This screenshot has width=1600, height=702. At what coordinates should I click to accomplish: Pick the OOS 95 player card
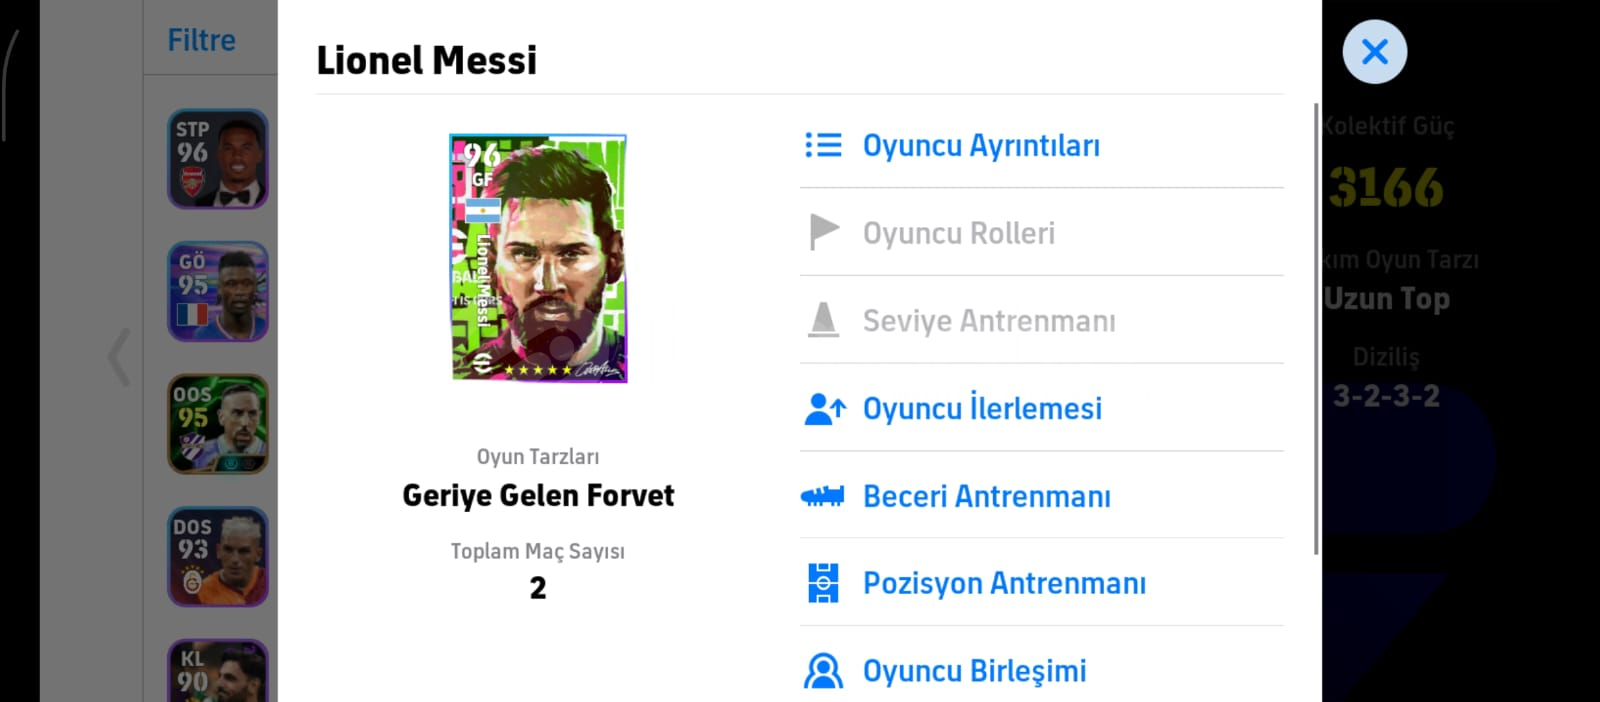(x=218, y=424)
